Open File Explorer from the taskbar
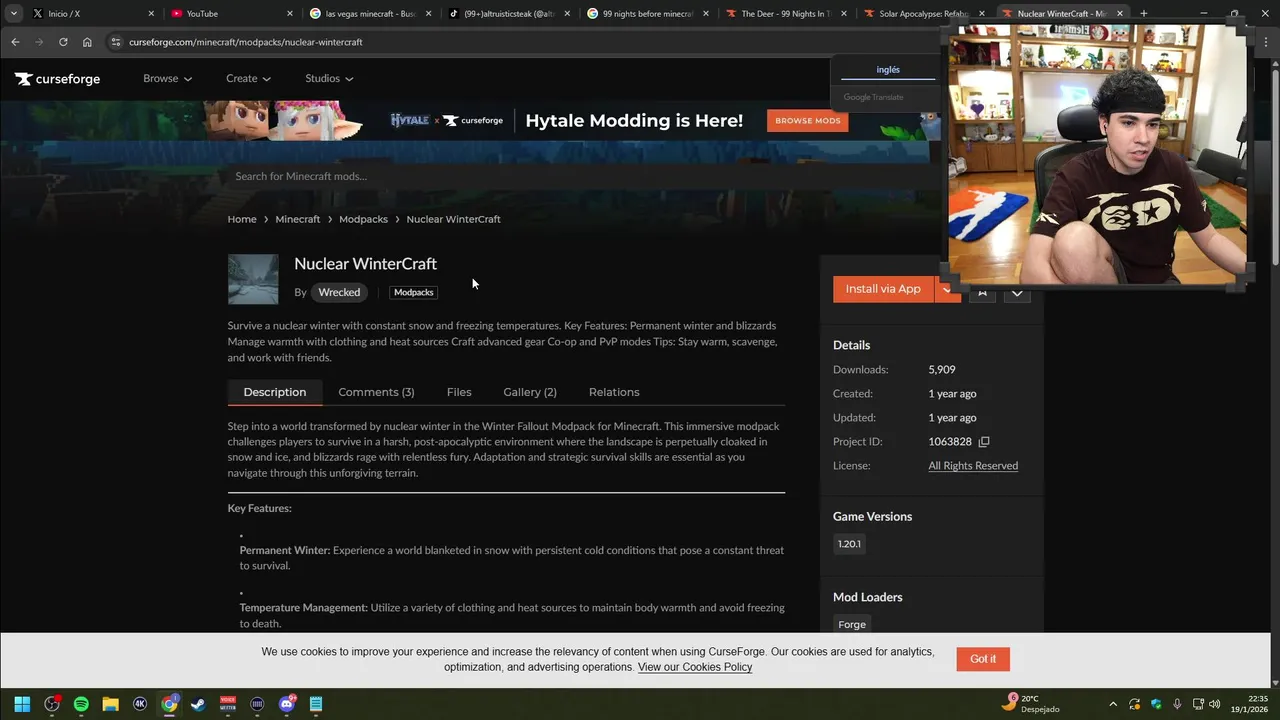Viewport: 1280px width, 720px height. [110, 704]
